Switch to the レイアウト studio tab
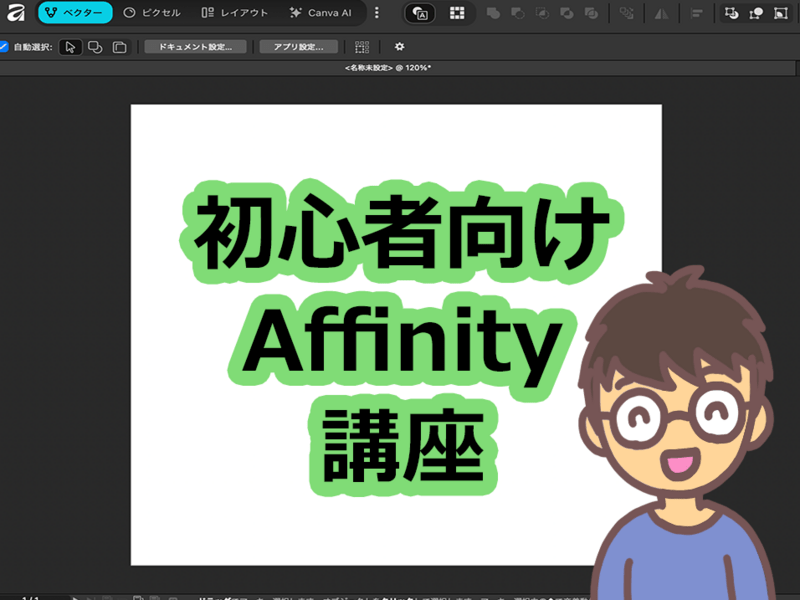Viewport: 800px width, 600px height. pyautogui.click(x=234, y=13)
